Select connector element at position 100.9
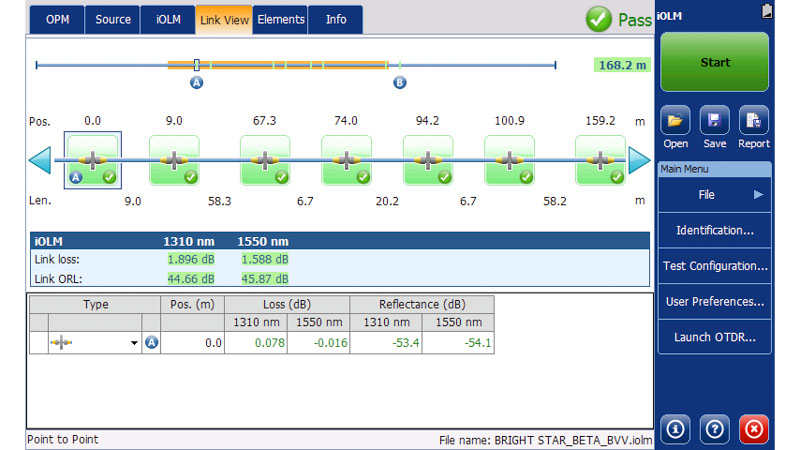This screenshot has height=450, width=800. pyautogui.click(x=509, y=160)
